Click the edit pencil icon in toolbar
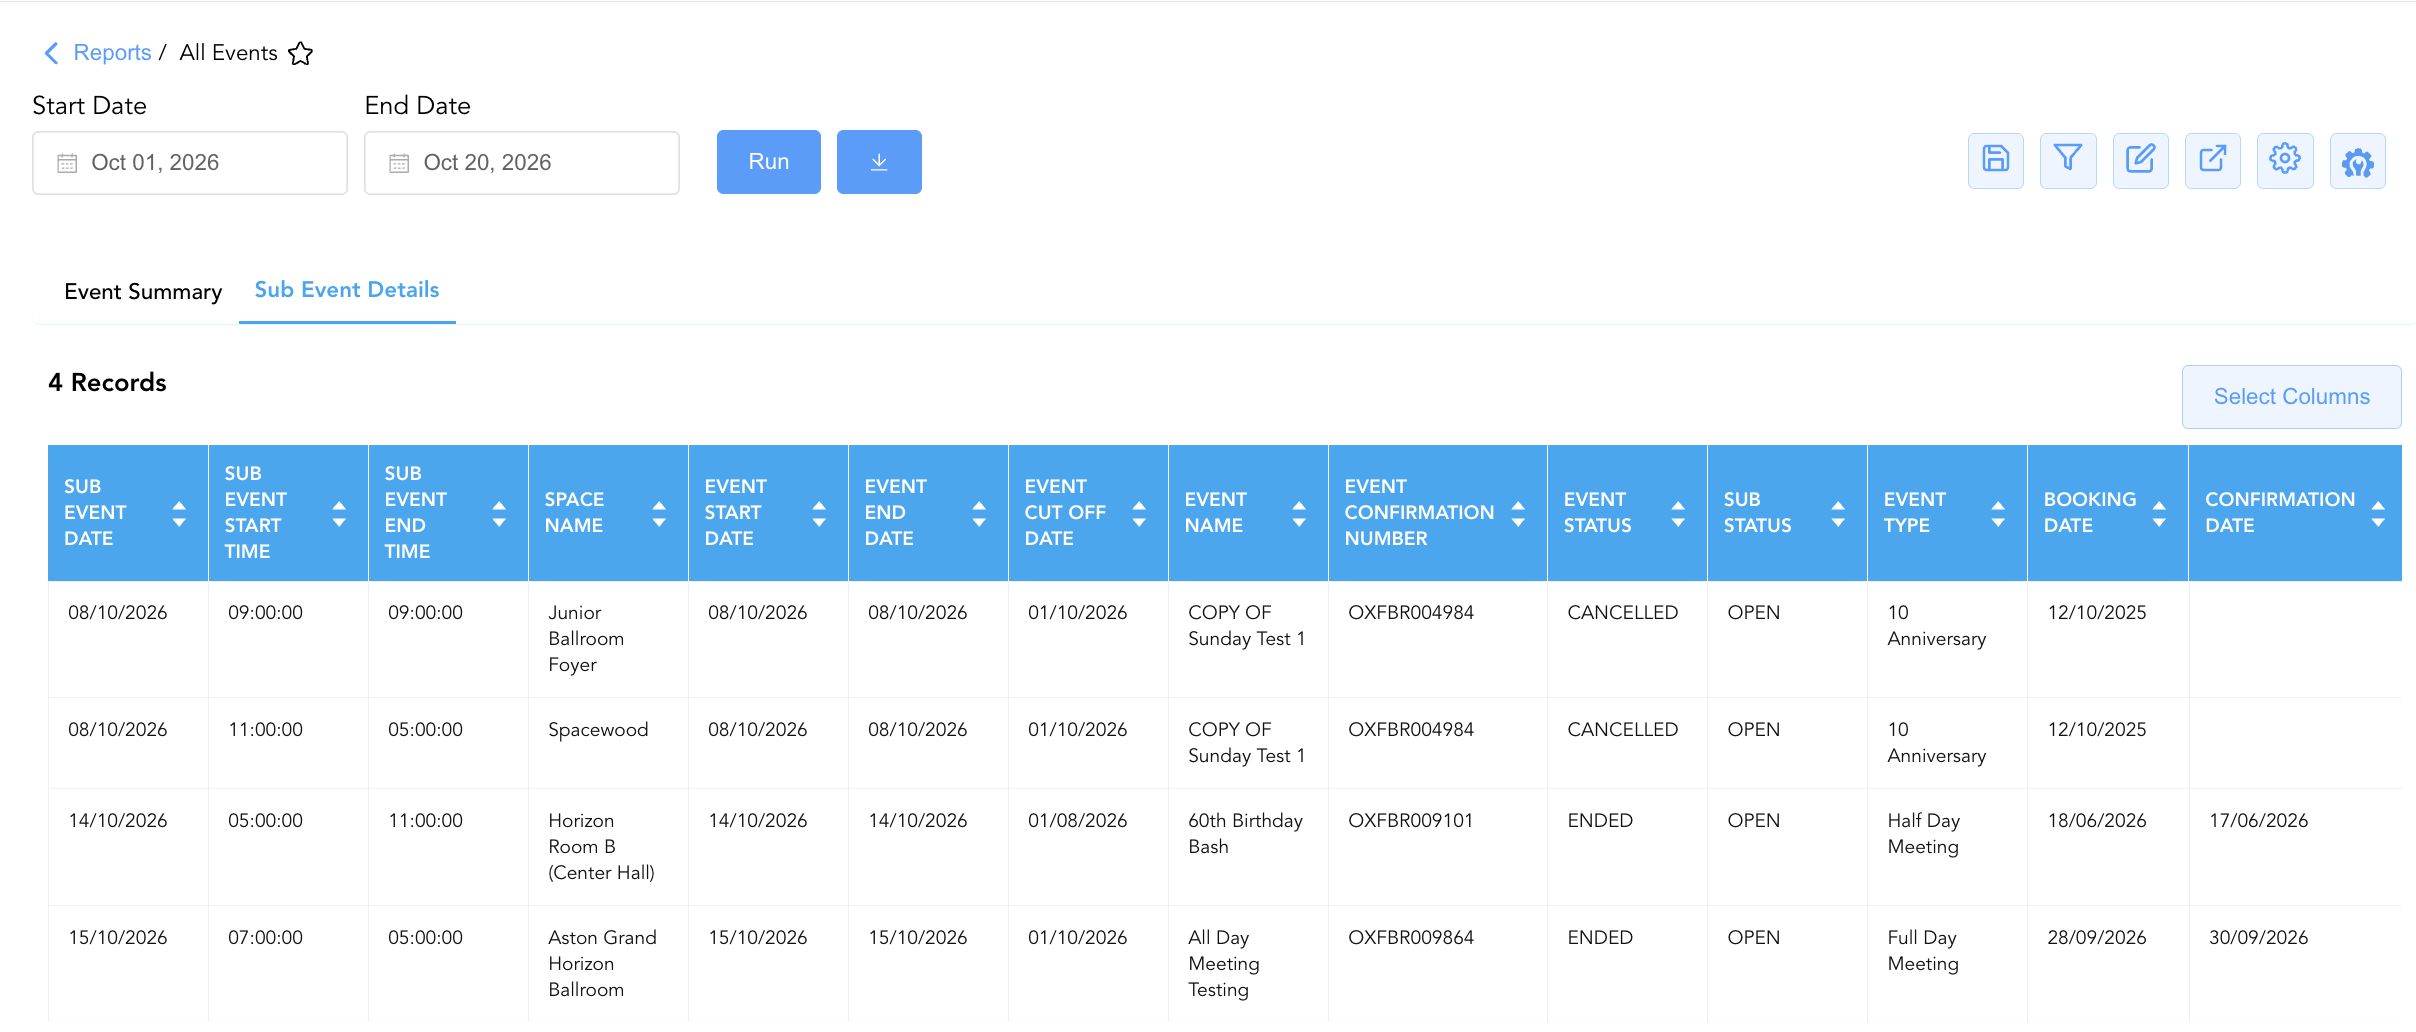Viewport: 2416px width, 1032px height. [2140, 160]
